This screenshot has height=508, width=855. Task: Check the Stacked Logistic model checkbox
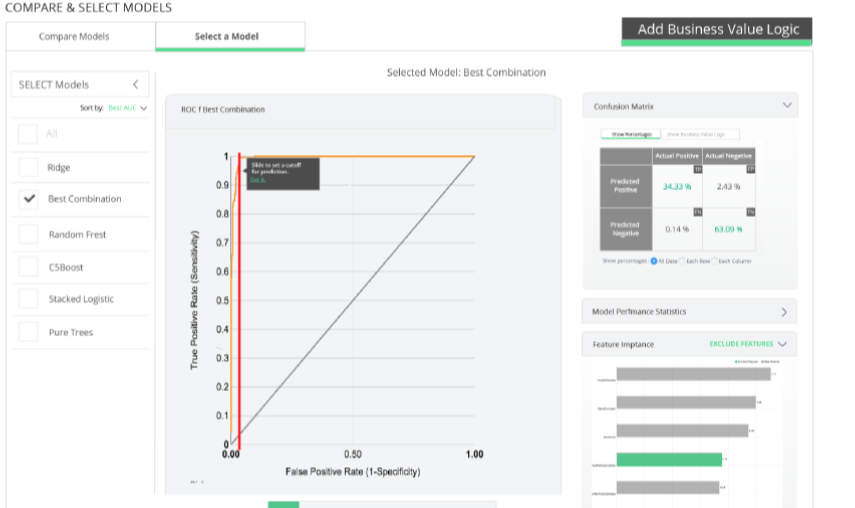tap(28, 299)
